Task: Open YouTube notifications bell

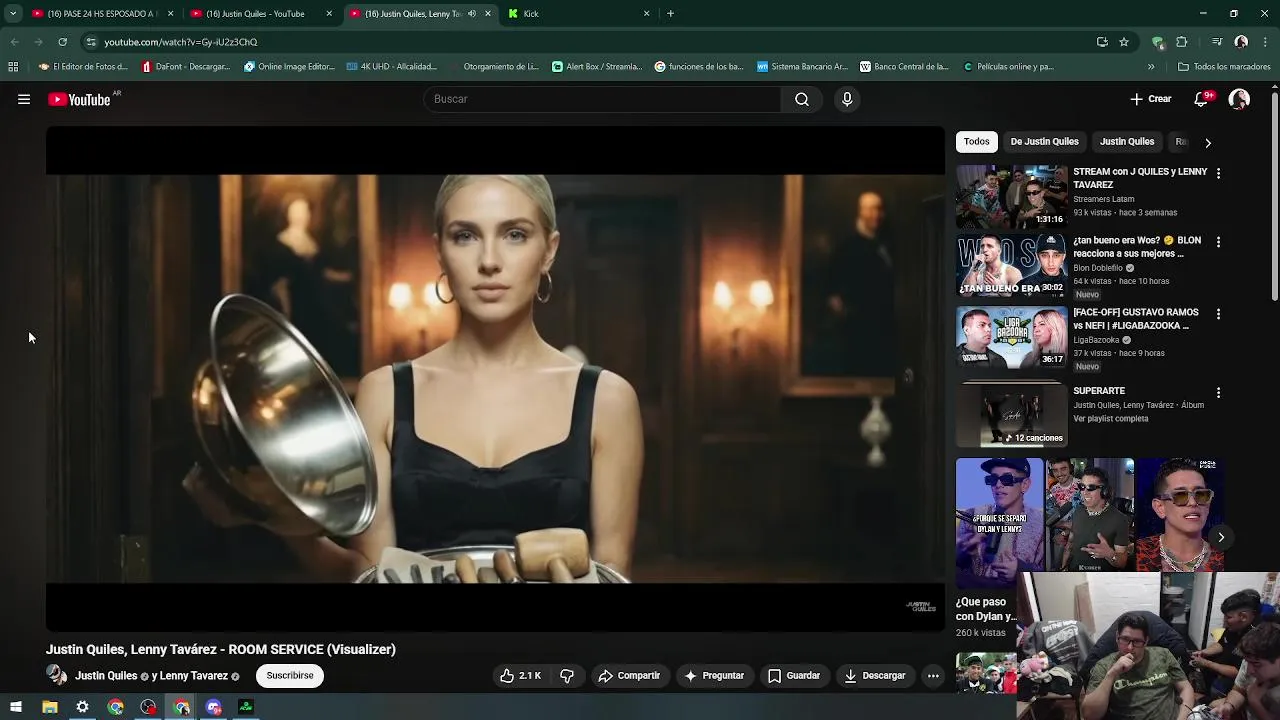Action: (x=1202, y=99)
